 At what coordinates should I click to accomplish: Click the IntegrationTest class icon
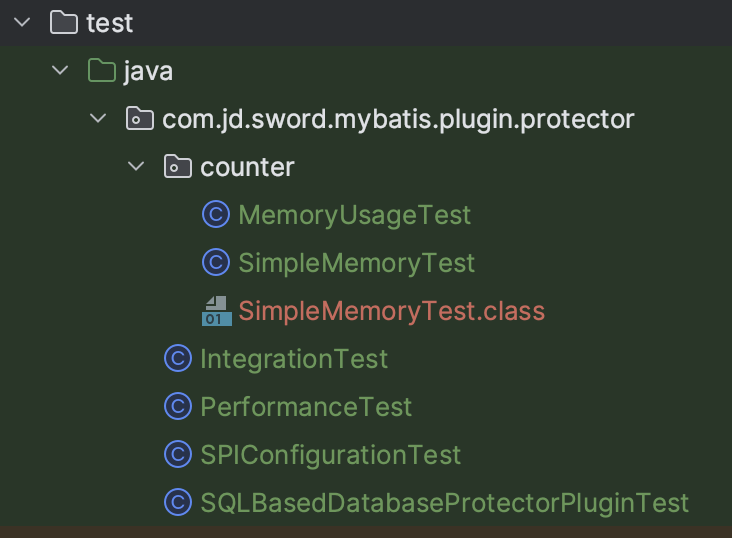[178, 358]
